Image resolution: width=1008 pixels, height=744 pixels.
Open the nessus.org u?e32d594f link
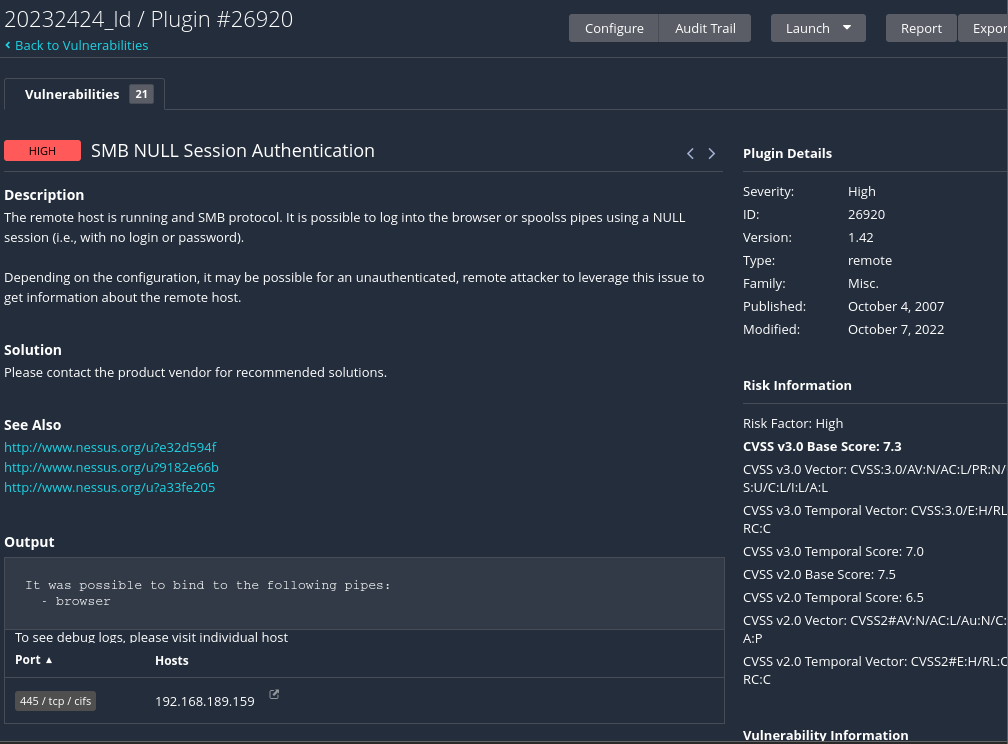(110, 447)
